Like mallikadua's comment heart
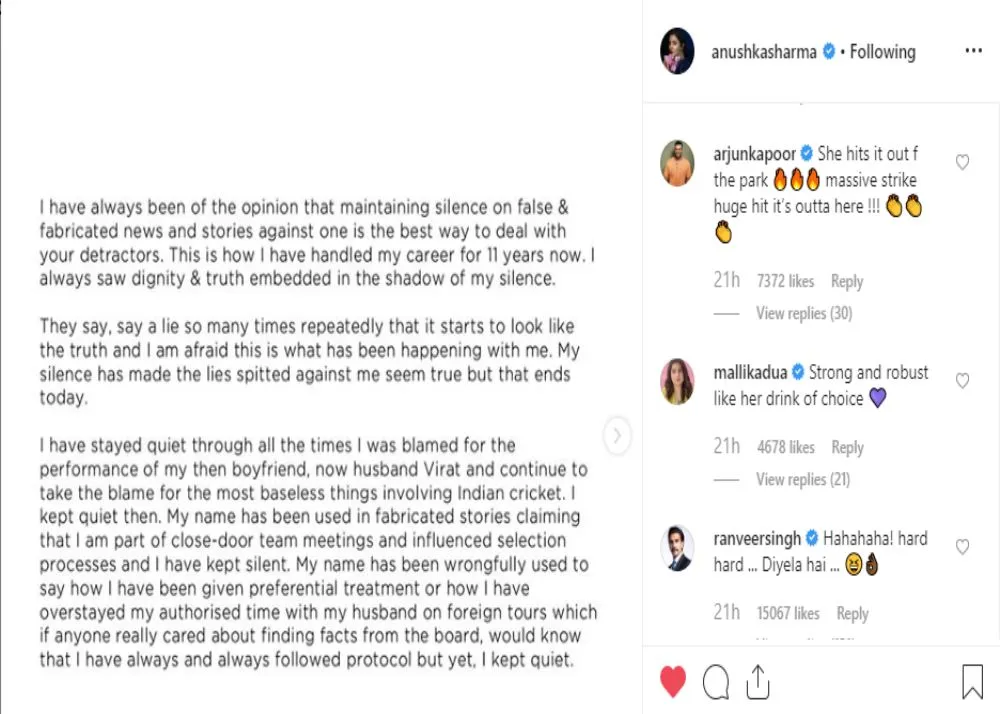This screenshot has height=714, width=1000. coord(962,380)
